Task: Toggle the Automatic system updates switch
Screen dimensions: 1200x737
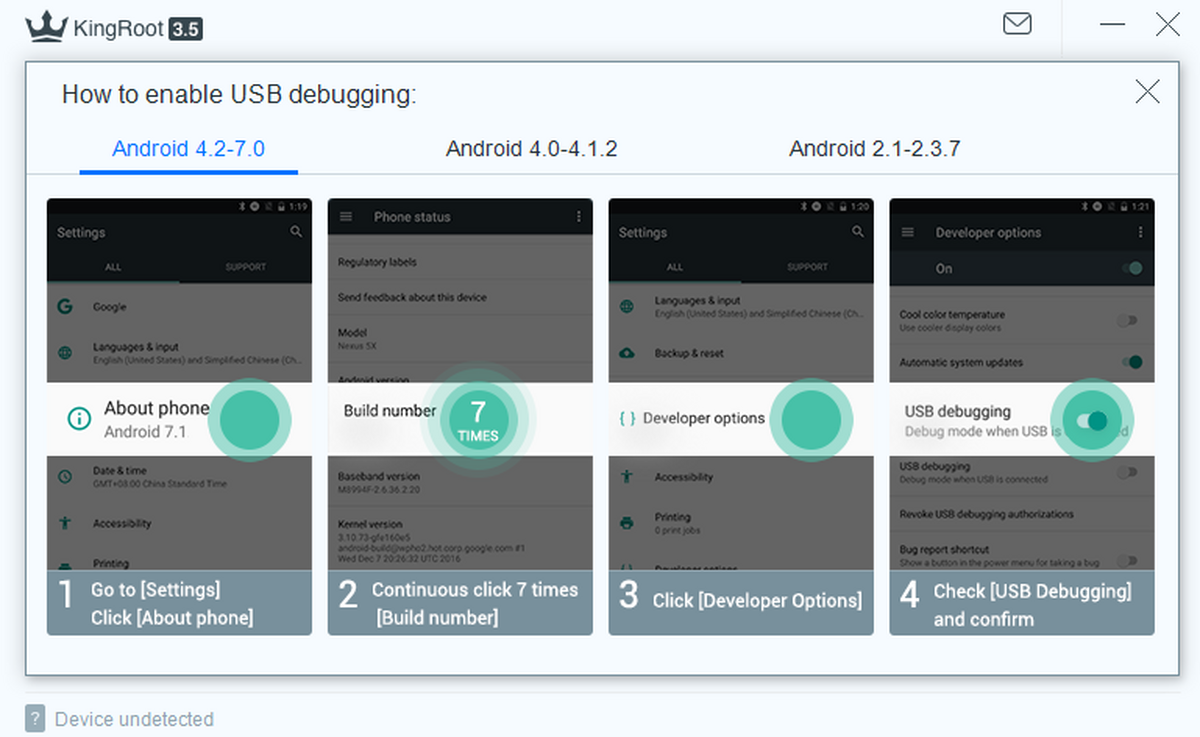Action: [1130, 362]
